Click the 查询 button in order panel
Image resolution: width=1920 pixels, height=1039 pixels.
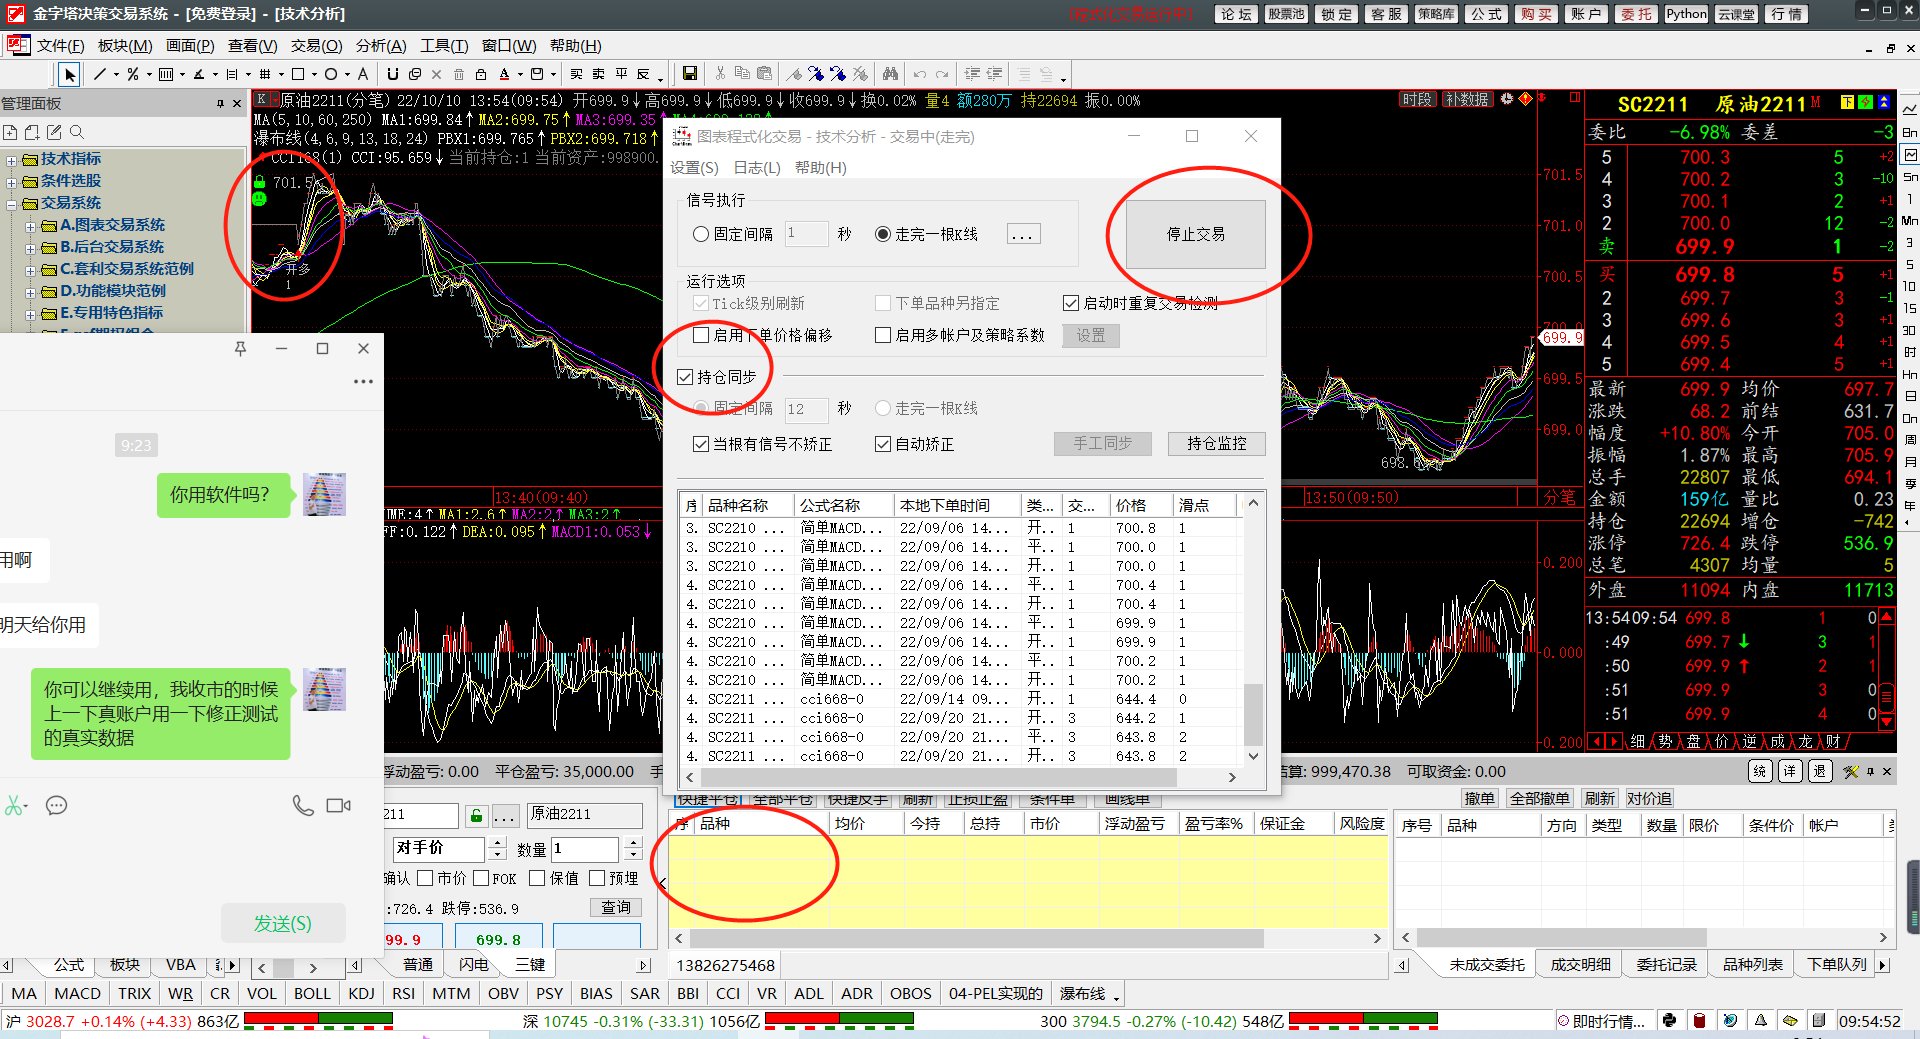(615, 907)
